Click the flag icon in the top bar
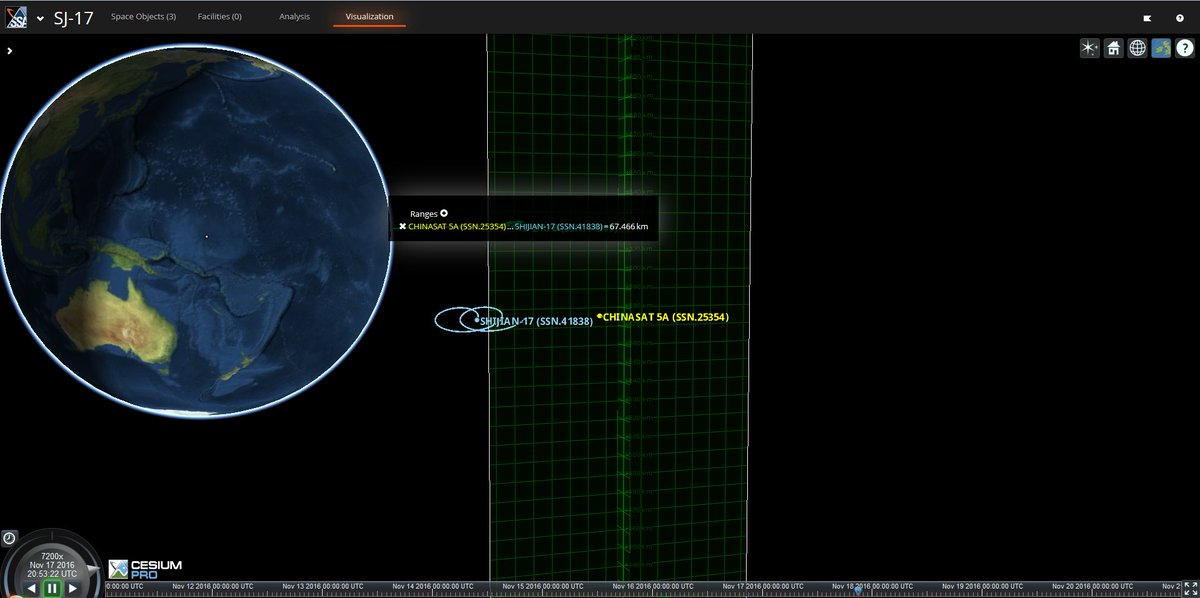Screen dimensions: 1200x598 pos(1147,18)
